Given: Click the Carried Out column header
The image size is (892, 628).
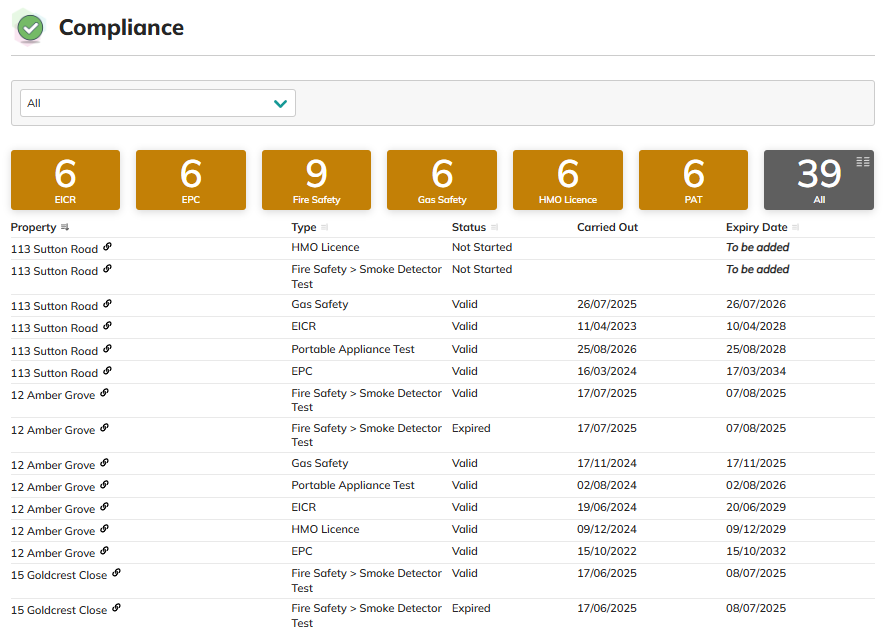Looking at the screenshot, I should (x=607, y=228).
